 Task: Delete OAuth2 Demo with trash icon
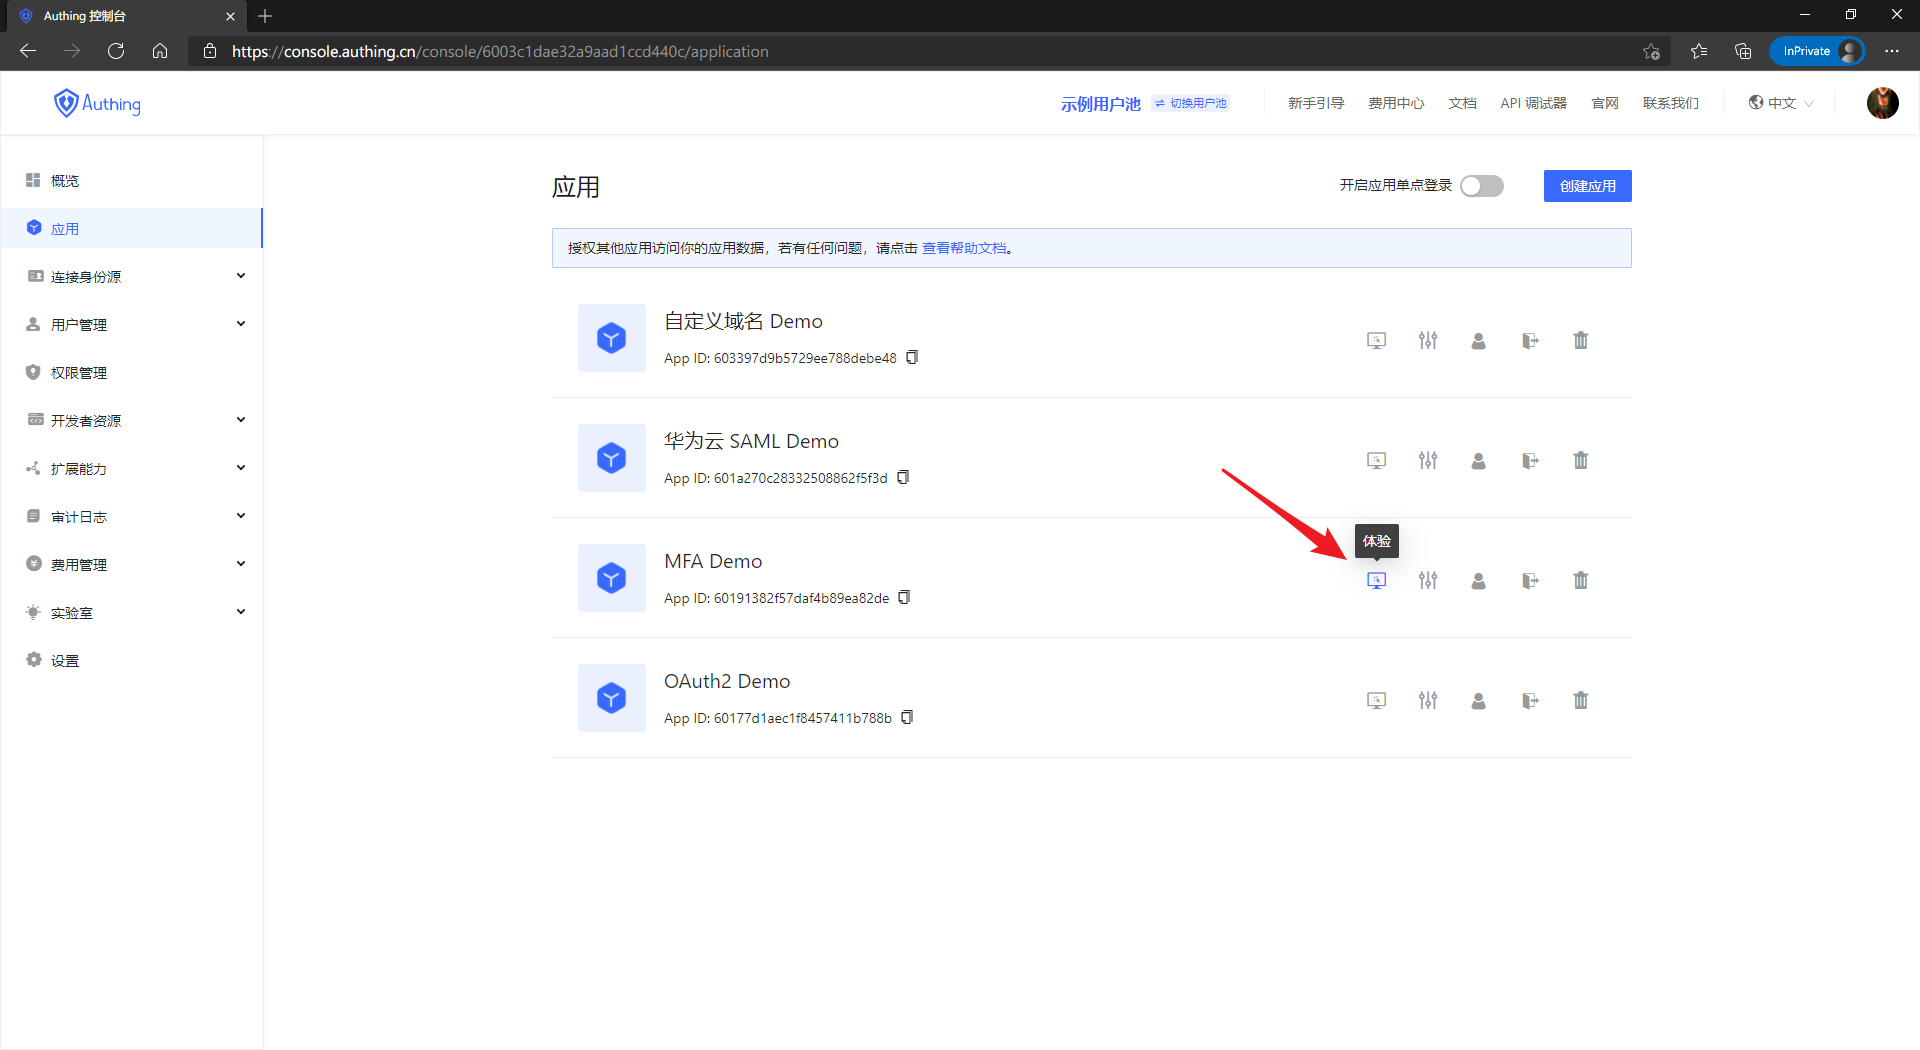pos(1581,701)
